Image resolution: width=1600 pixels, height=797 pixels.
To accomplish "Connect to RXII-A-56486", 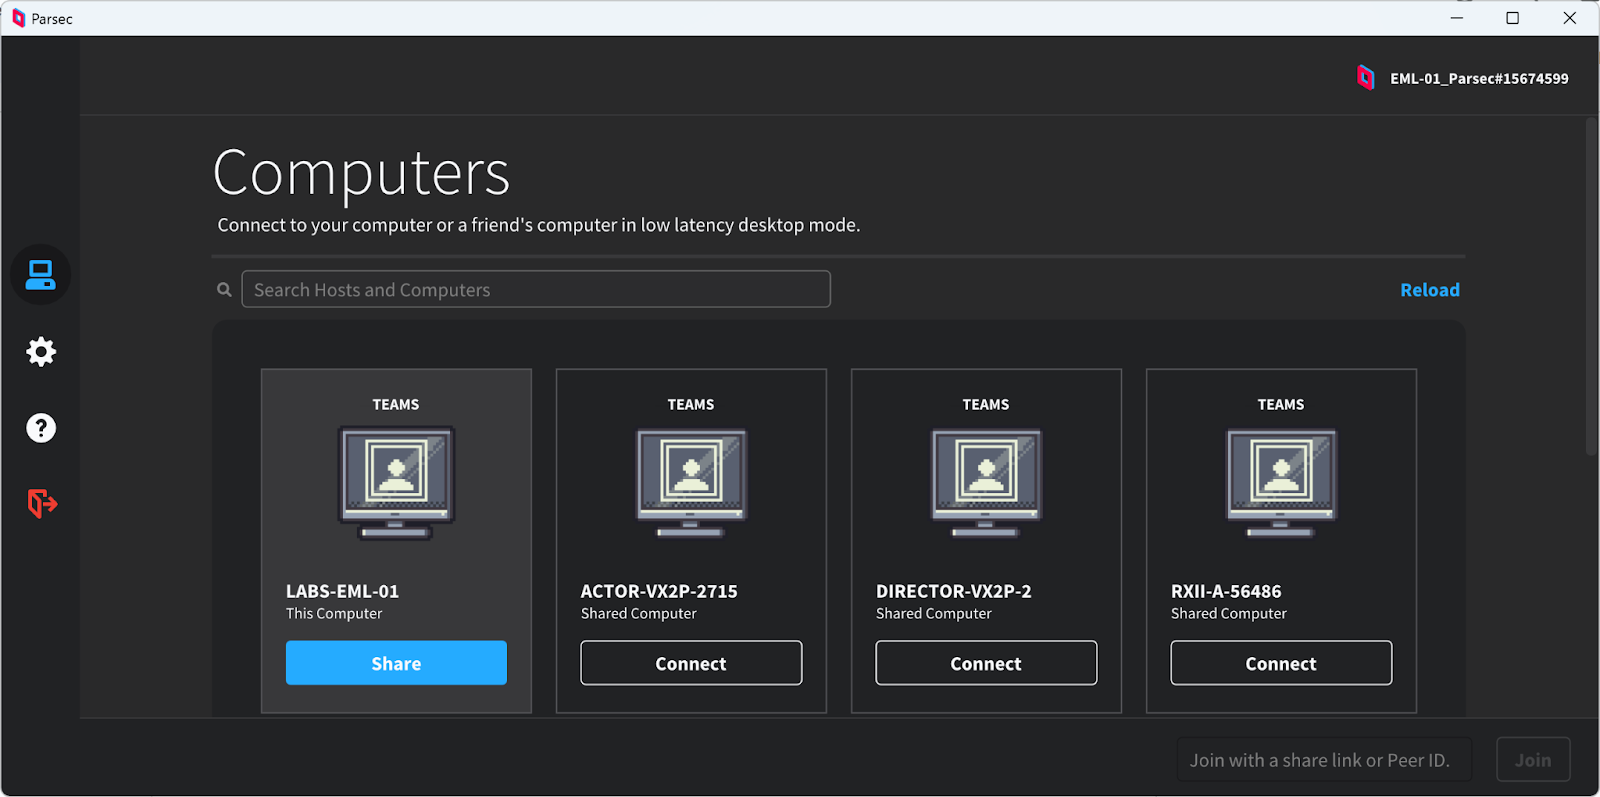I will pyautogui.click(x=1281, y=663).
